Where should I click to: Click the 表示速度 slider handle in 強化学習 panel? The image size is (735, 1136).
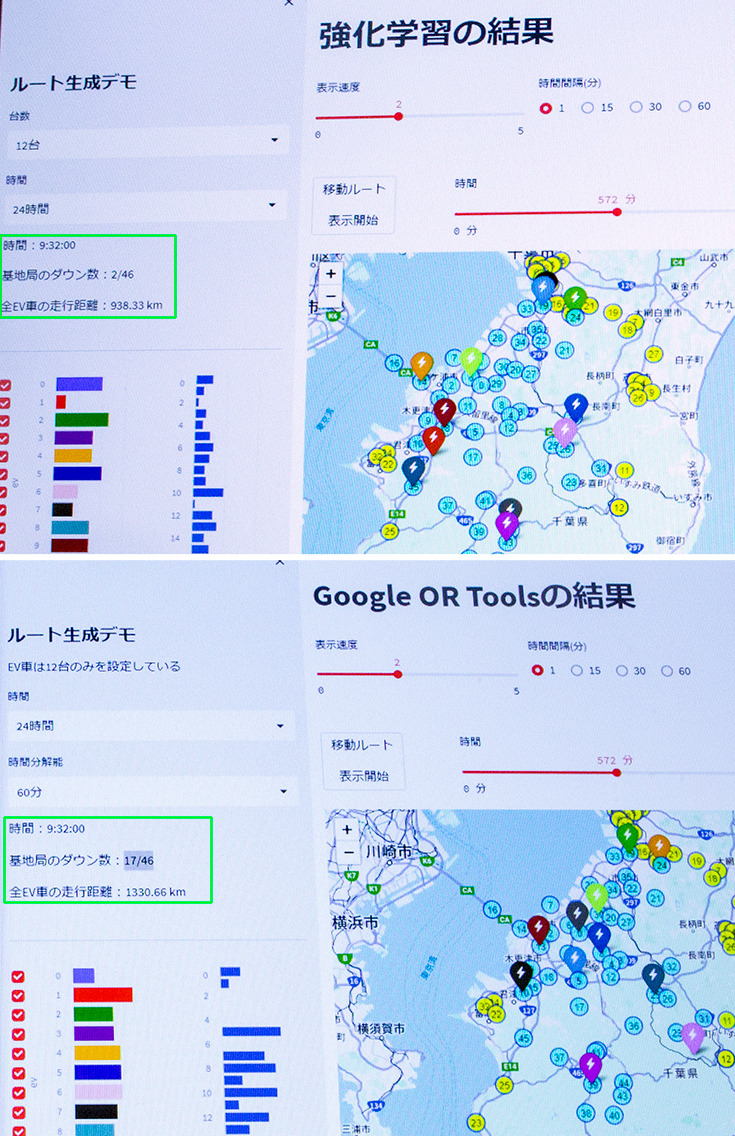click(398, 116)
